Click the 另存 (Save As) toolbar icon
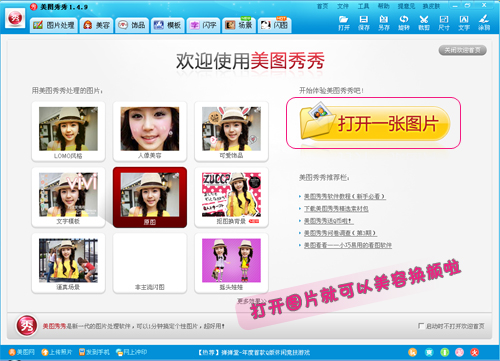Viewport: 500px width, 361px height. [x=384, y=23]
